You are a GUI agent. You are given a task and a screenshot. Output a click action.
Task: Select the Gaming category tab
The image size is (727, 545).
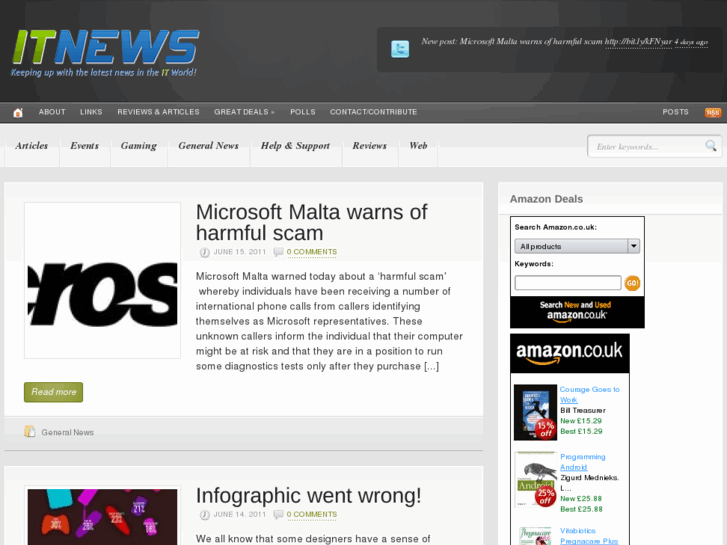[139, 146]
